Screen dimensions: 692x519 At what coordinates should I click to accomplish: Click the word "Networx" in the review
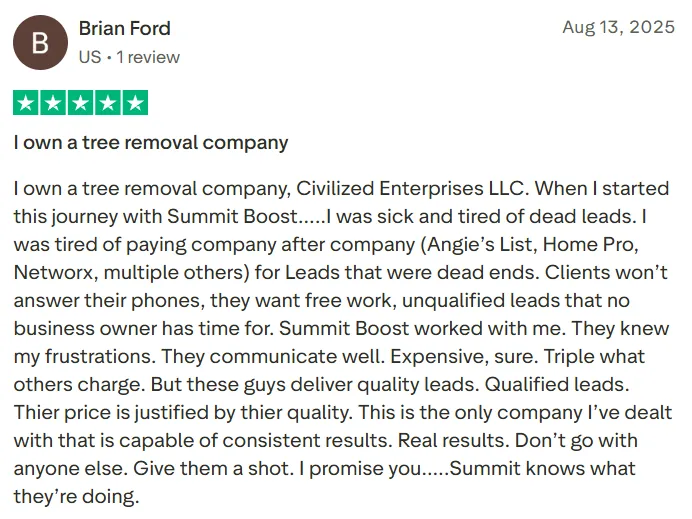pos(53,272)
